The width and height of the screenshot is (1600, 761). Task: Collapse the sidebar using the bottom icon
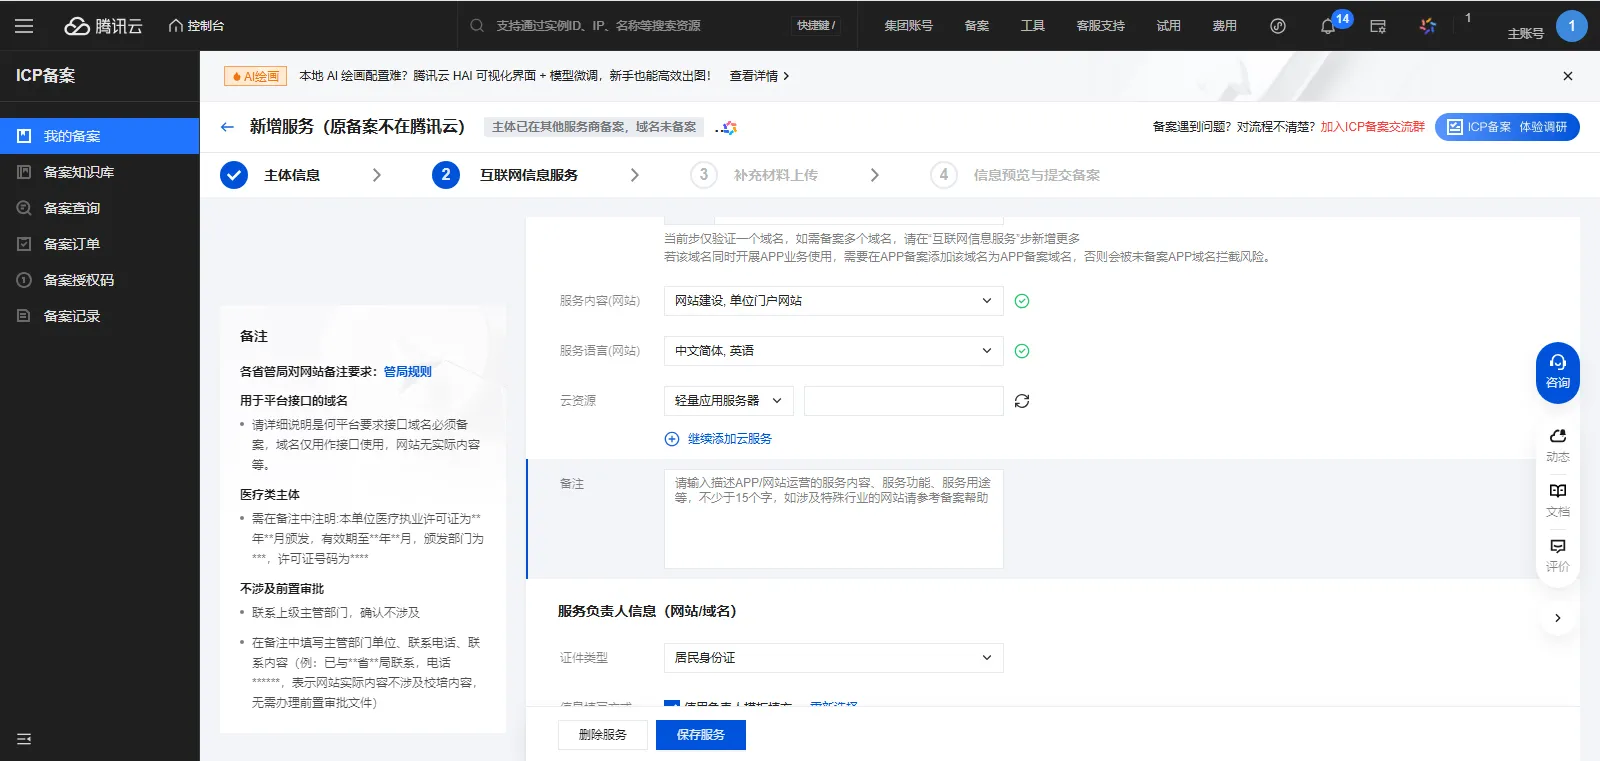[x=24, y=739]
